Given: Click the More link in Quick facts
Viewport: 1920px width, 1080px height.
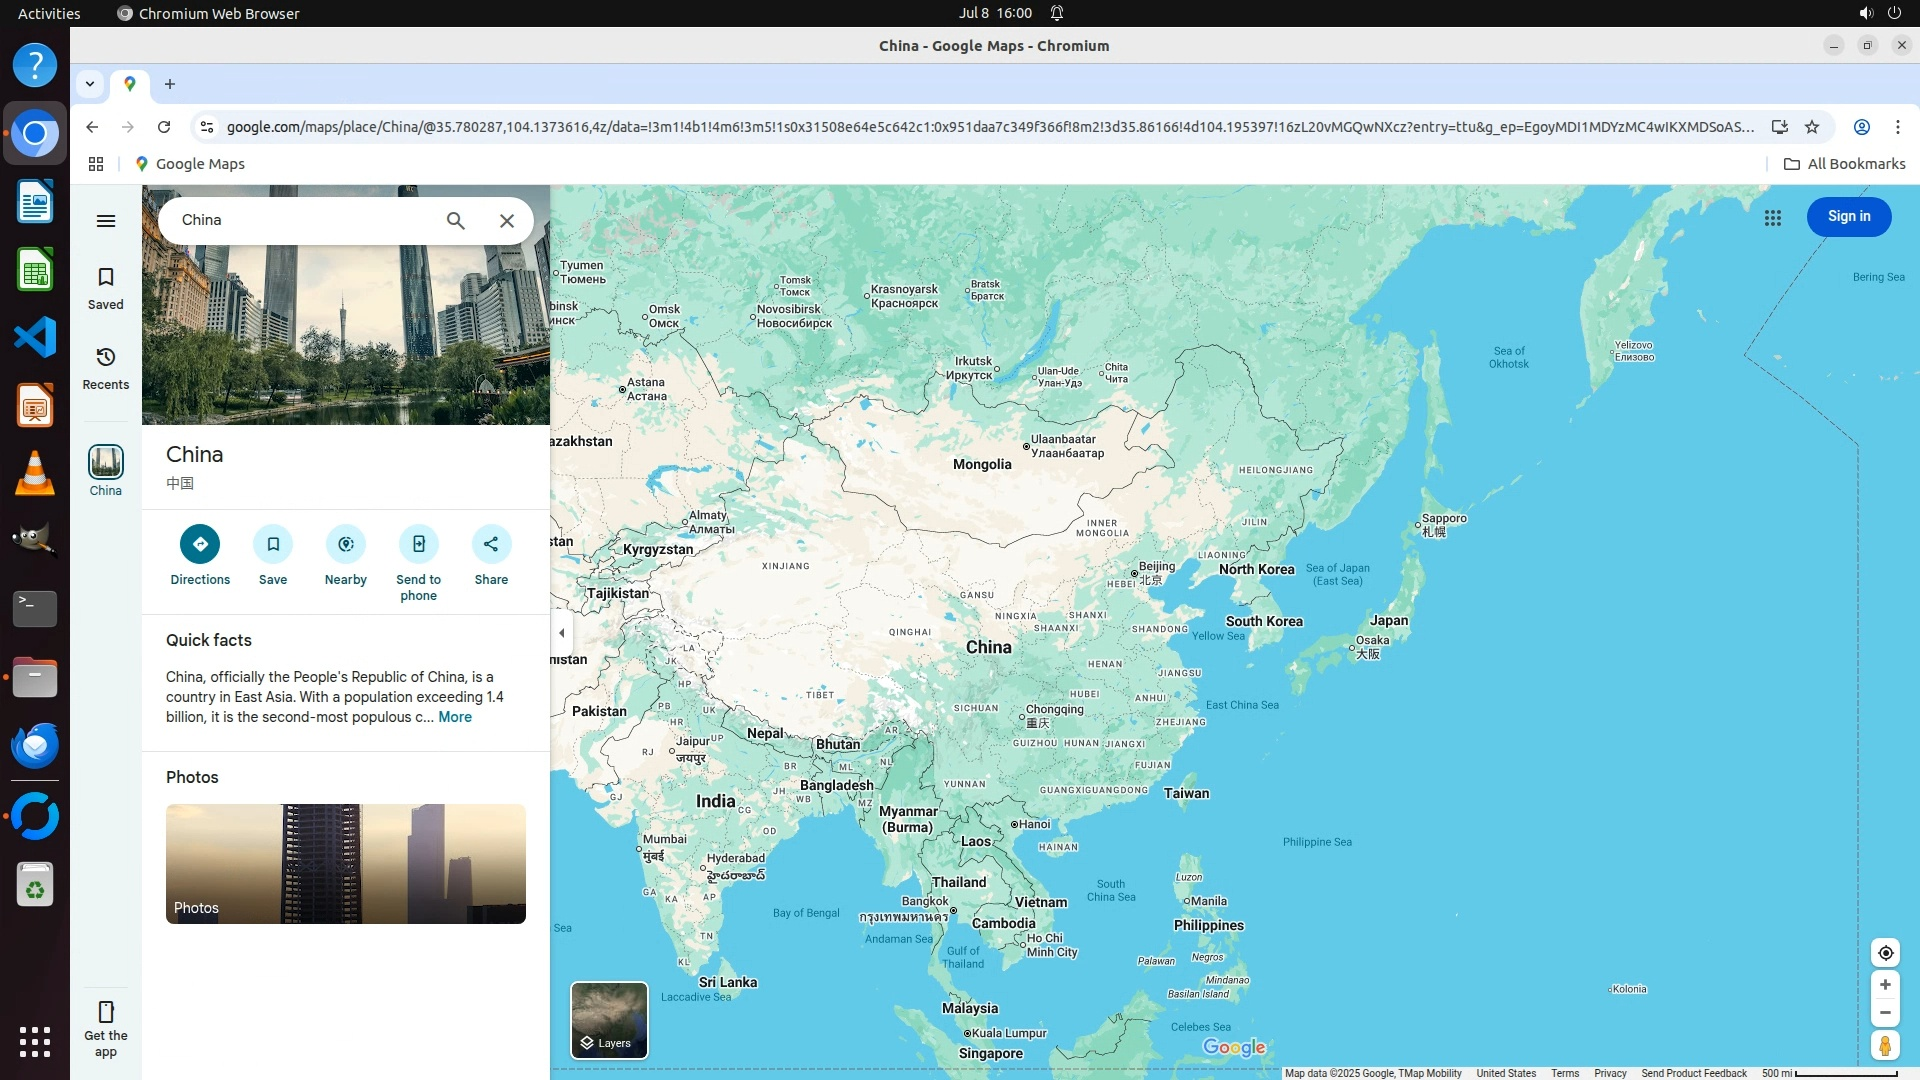Looking at the screenshot, I should click(x=455, y=717).
